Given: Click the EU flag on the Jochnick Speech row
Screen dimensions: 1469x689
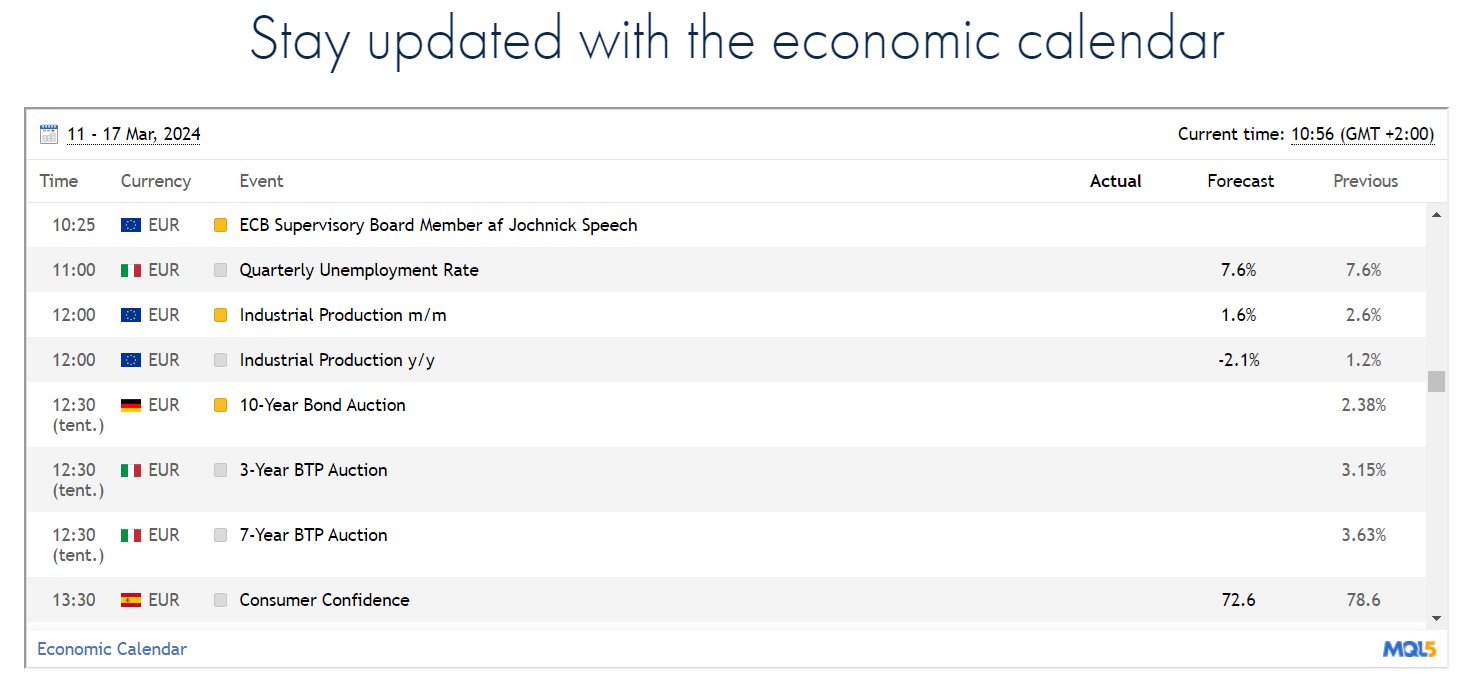Looking at the screenshot, I should (131, 225).
